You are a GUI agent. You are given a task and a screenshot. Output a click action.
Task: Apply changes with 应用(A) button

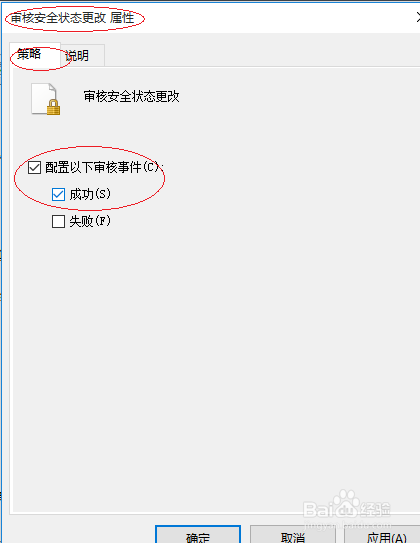(383, 535)
